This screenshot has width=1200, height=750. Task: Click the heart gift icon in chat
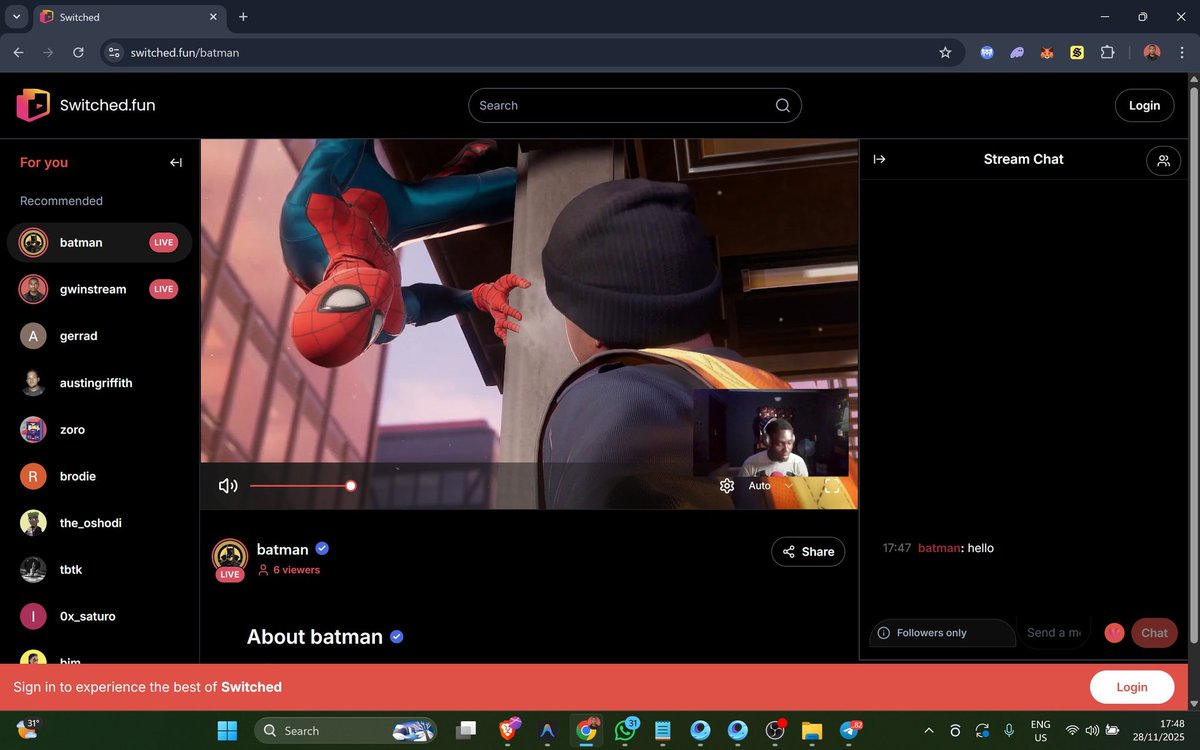point(1114,633)
